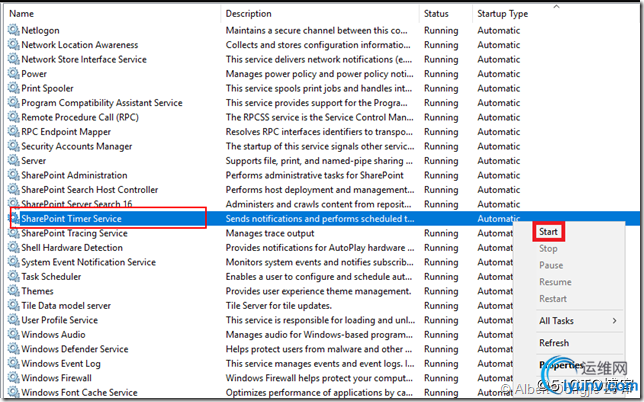Click the Status column header
This screenshot has height=402, width=644.
436,14
